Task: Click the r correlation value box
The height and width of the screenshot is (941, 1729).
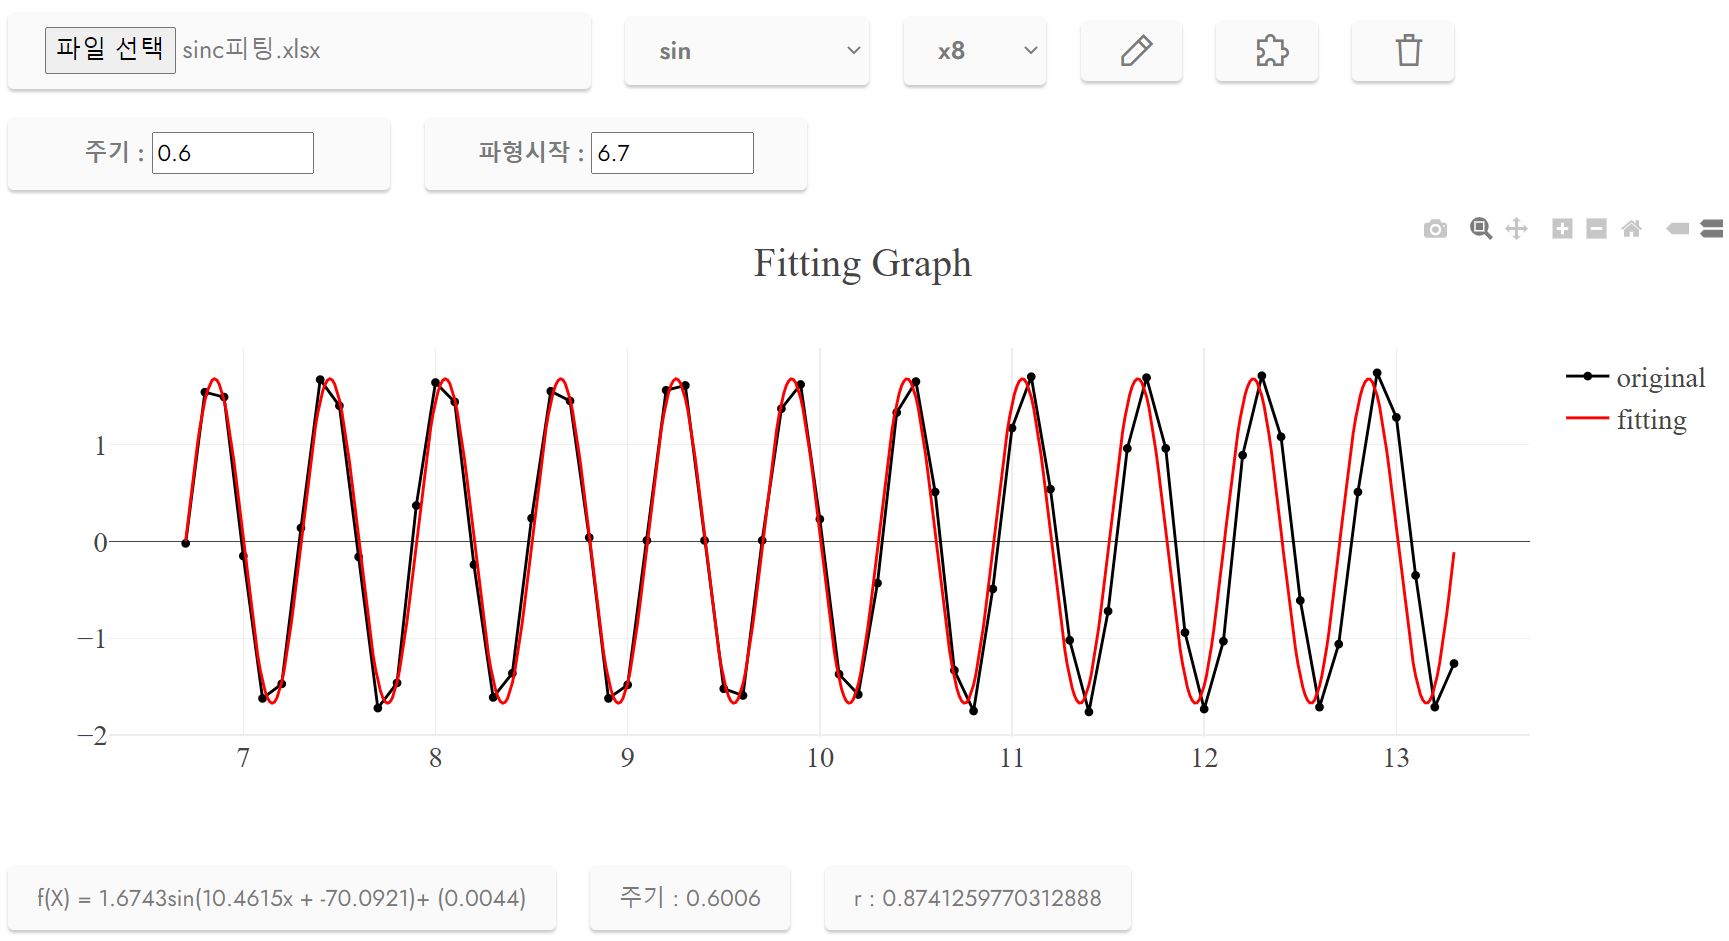Action: click(x=976, y=898)
